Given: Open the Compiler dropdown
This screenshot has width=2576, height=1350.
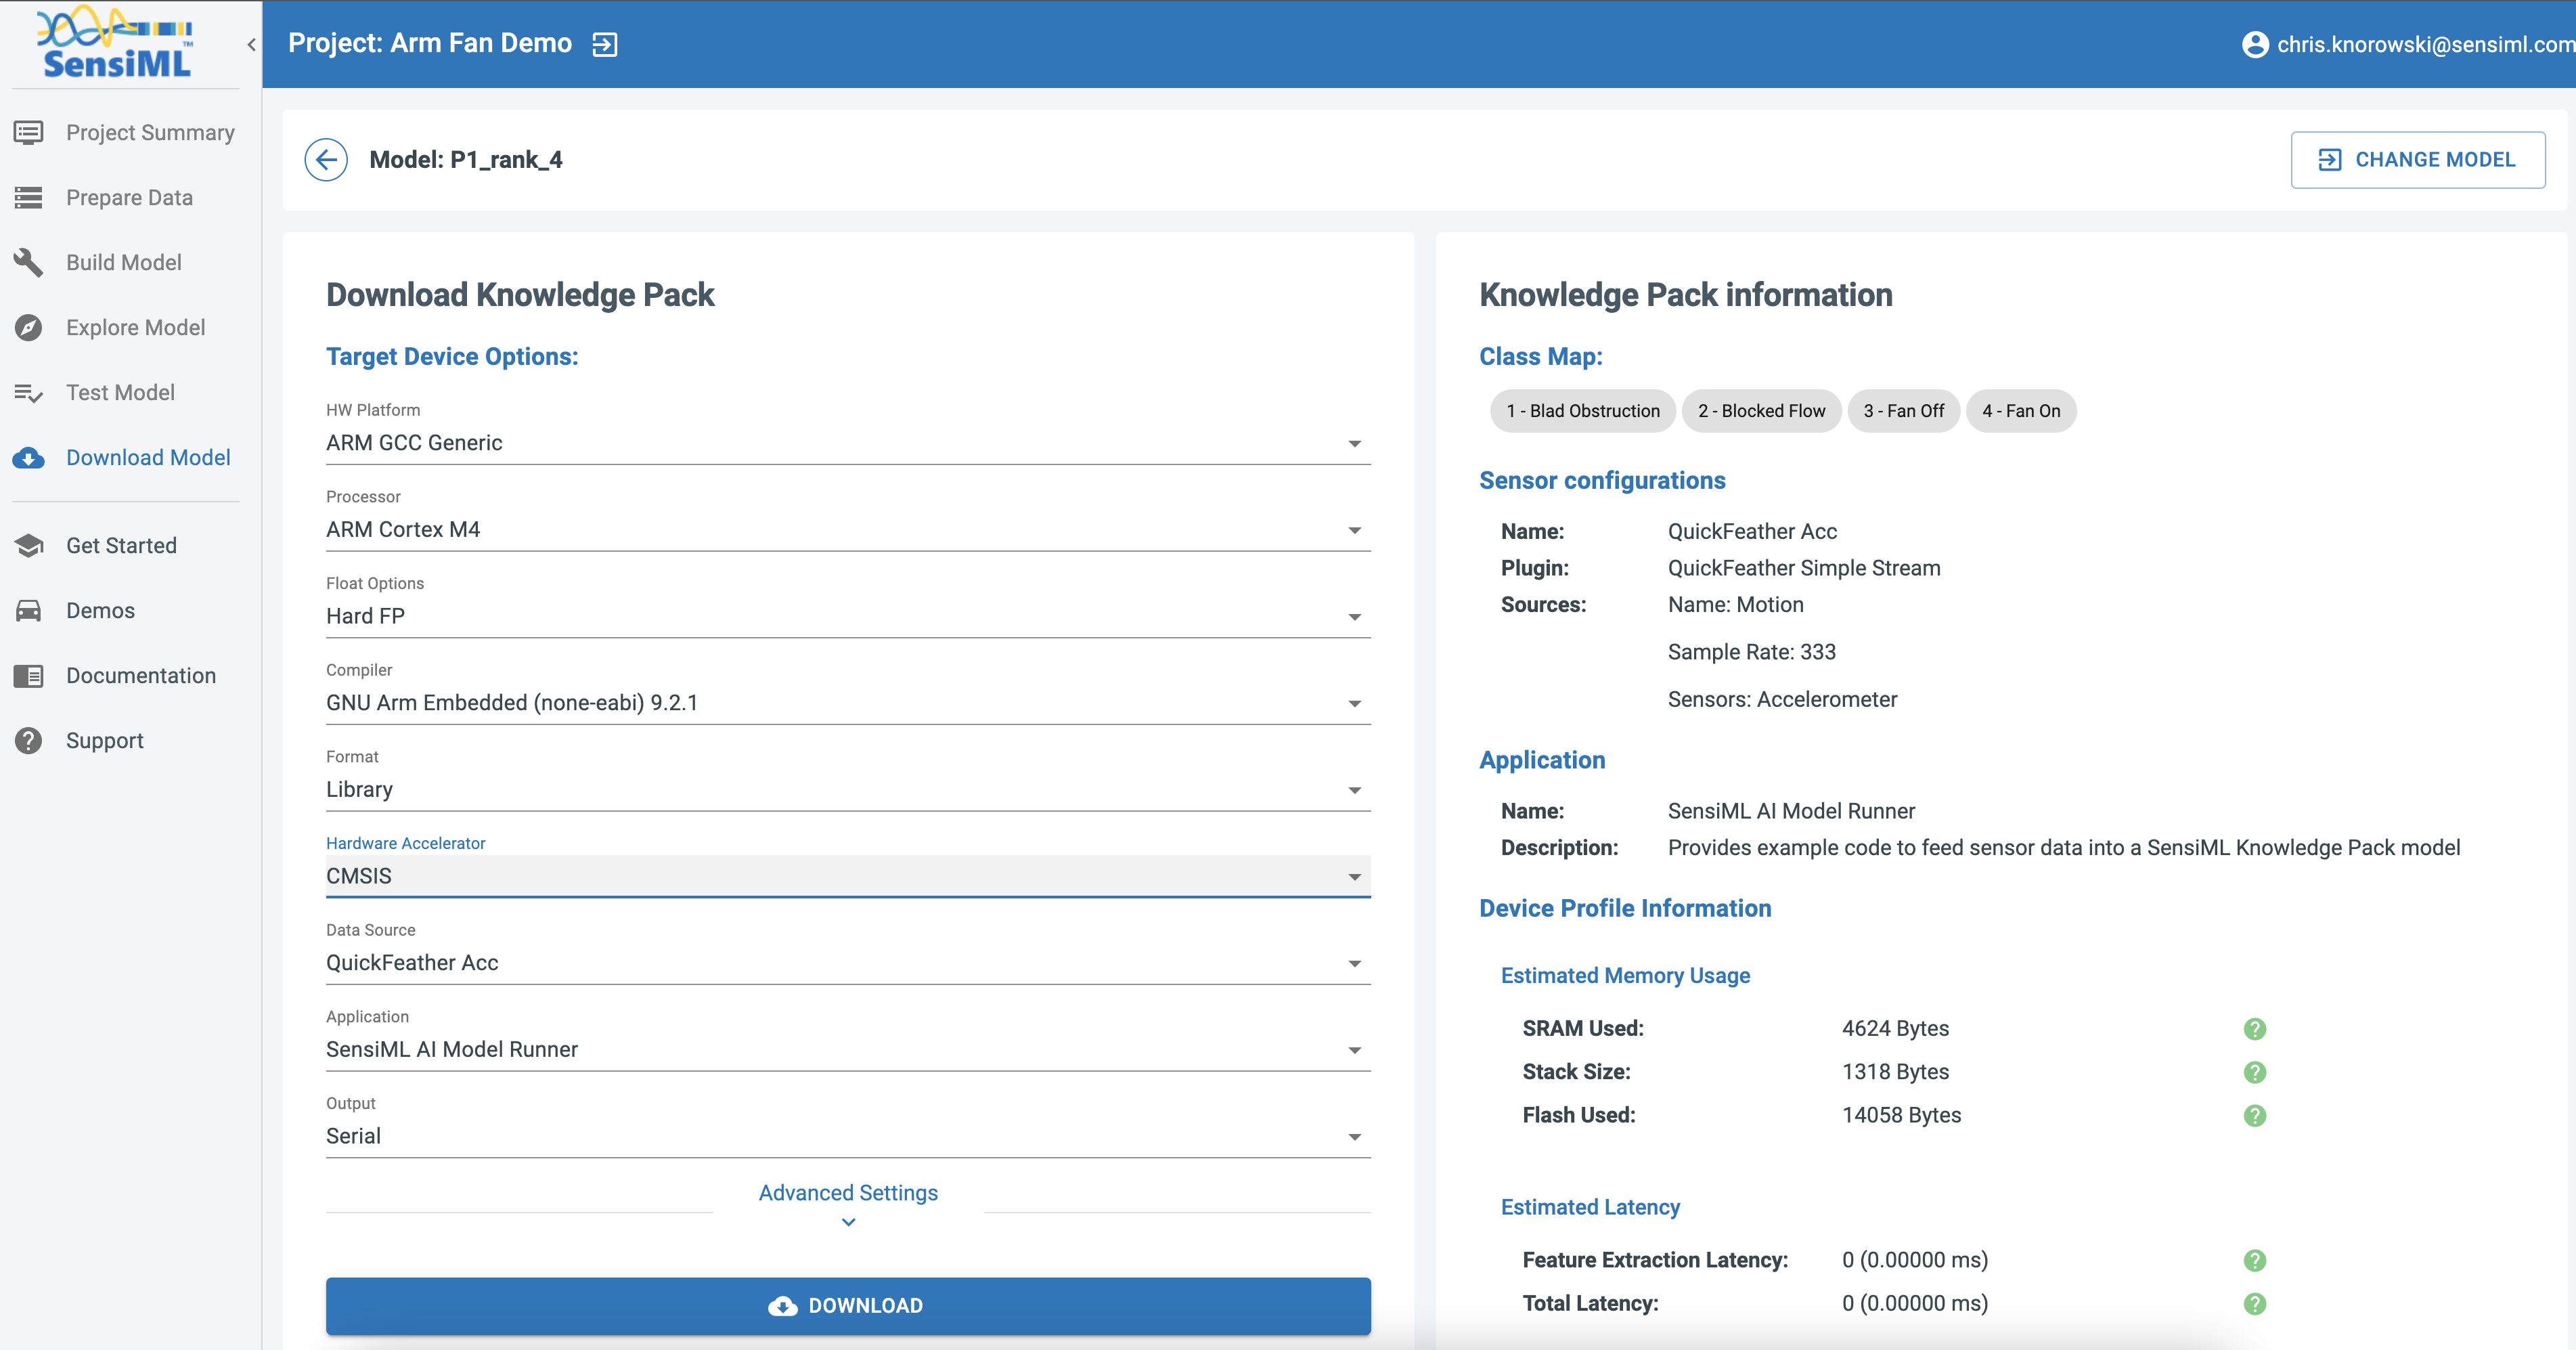Looking at the screenshot, I should click(x=848, y=703).
